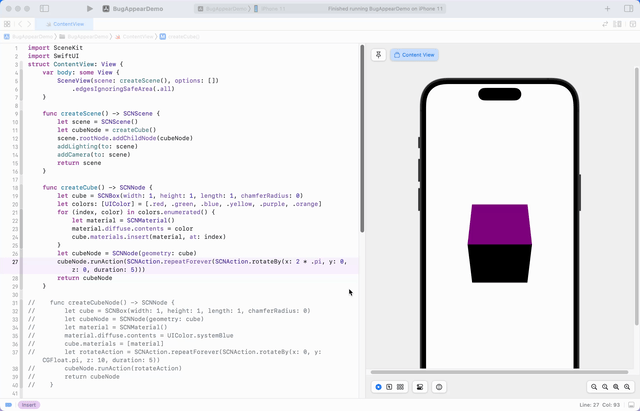Click the '.purple' color in colors array

click(x=272, y=204)
